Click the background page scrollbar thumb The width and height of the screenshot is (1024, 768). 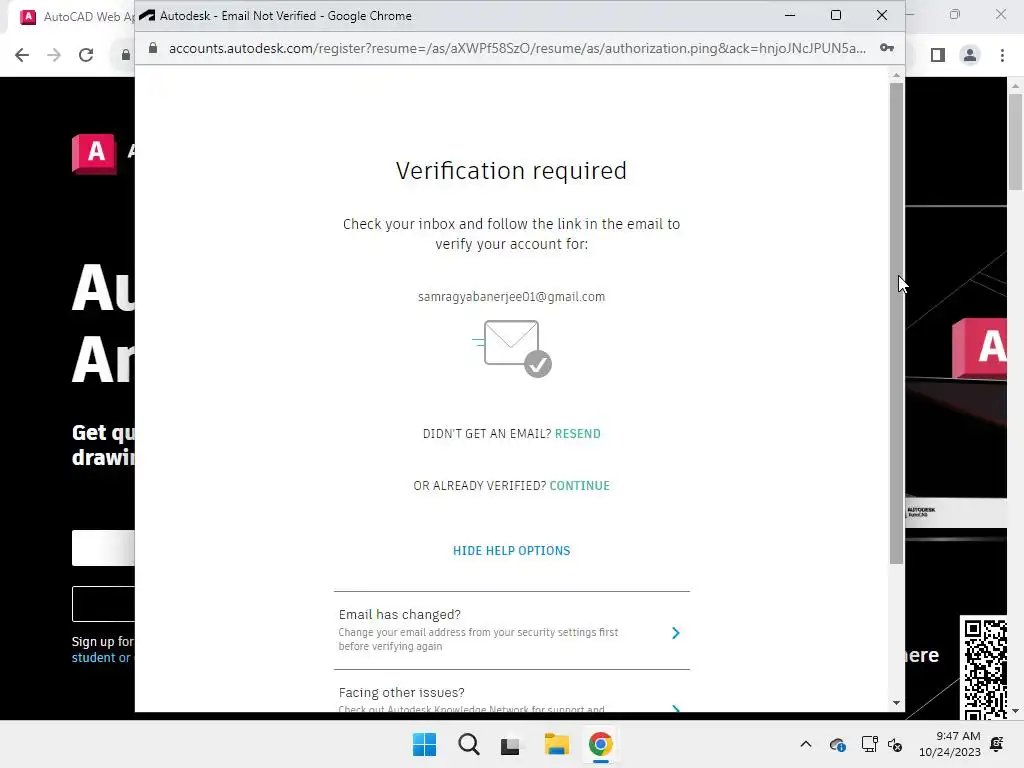[1015, 142]
